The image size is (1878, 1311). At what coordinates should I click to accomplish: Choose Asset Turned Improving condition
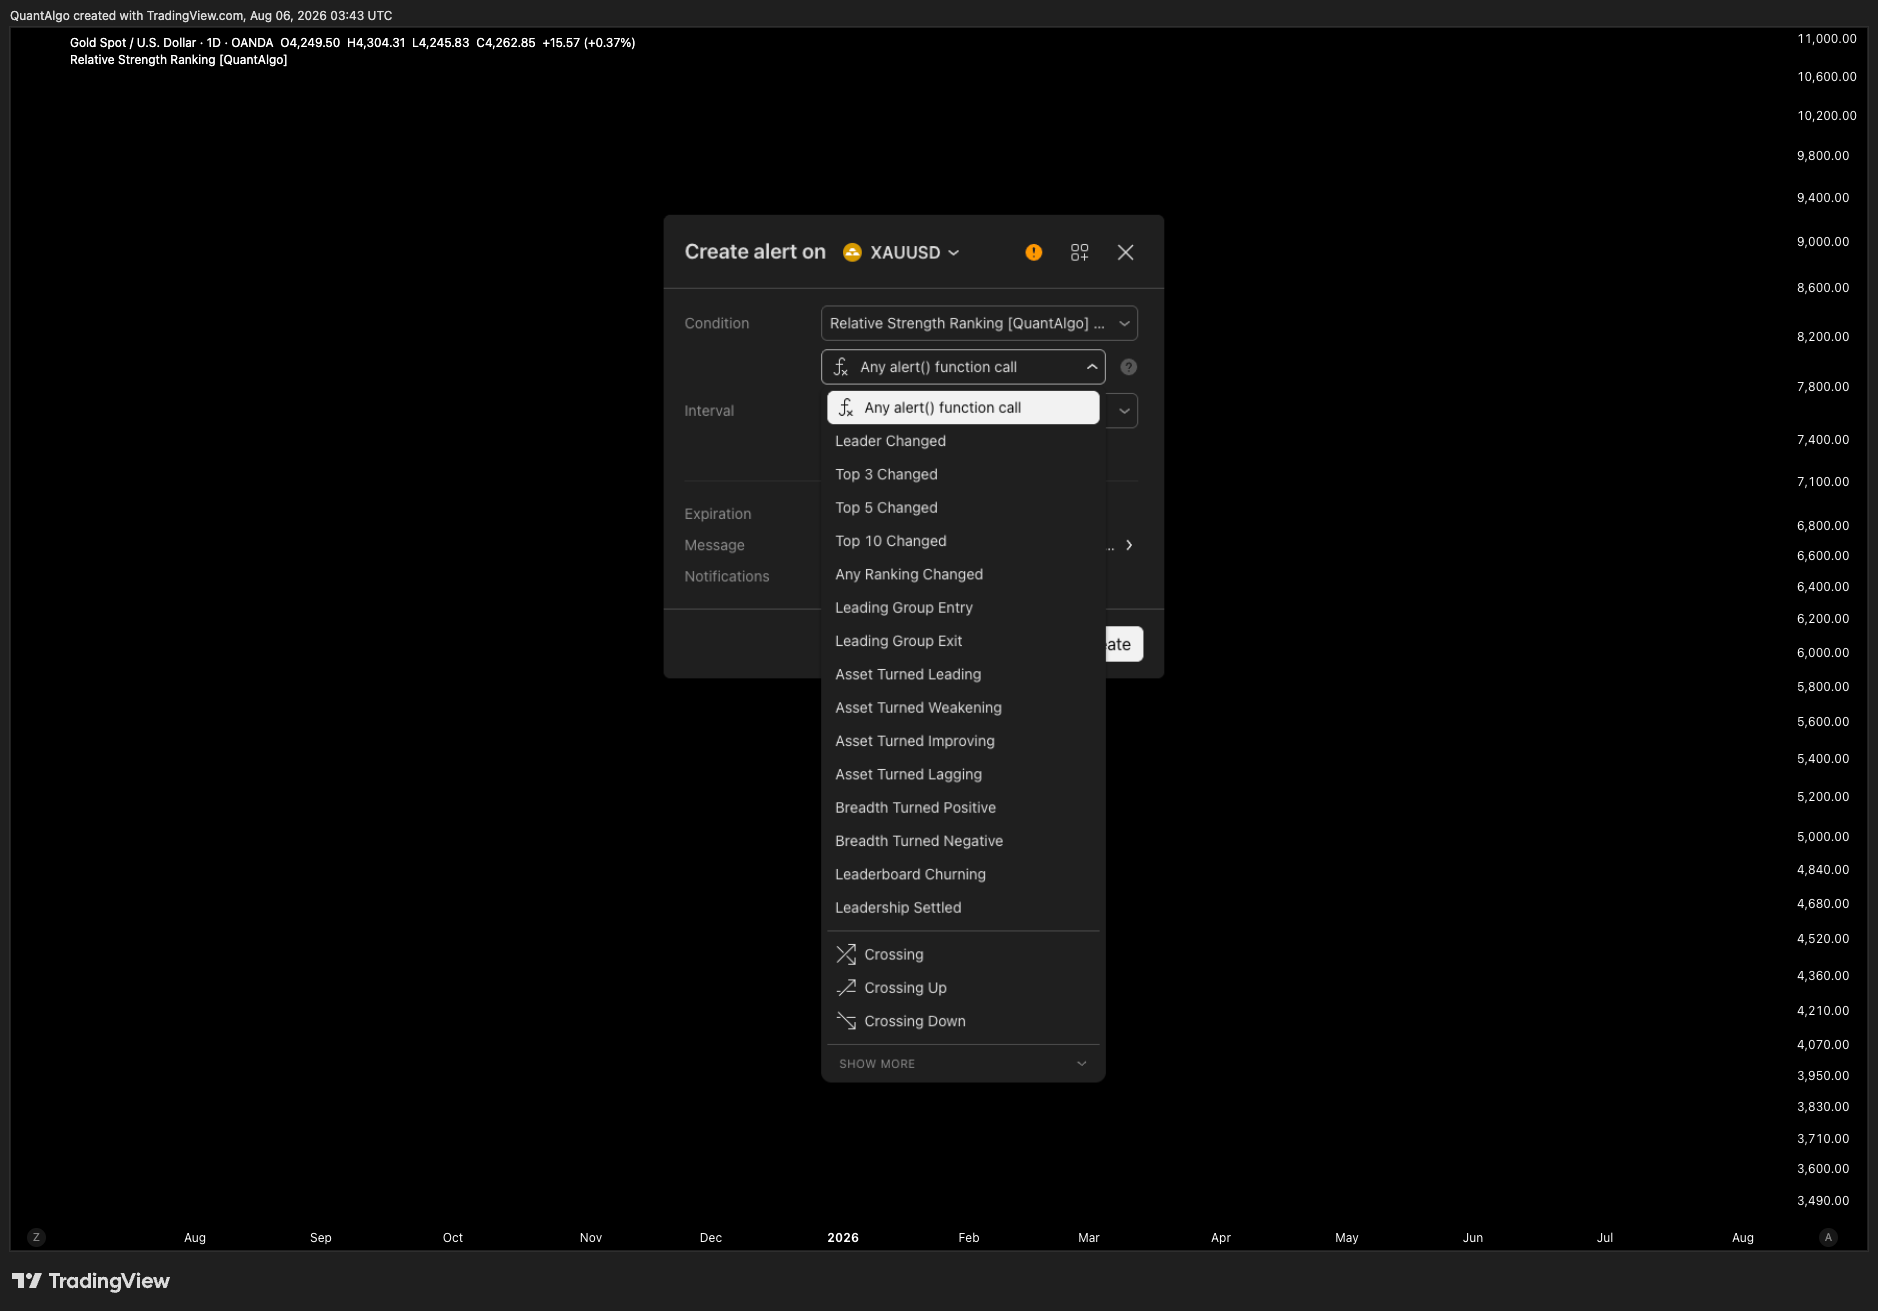tap(963, 741)
